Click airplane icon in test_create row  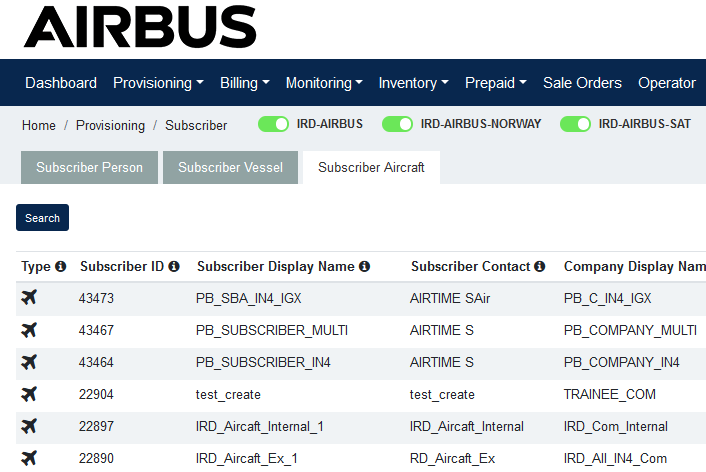click(29, 394)
